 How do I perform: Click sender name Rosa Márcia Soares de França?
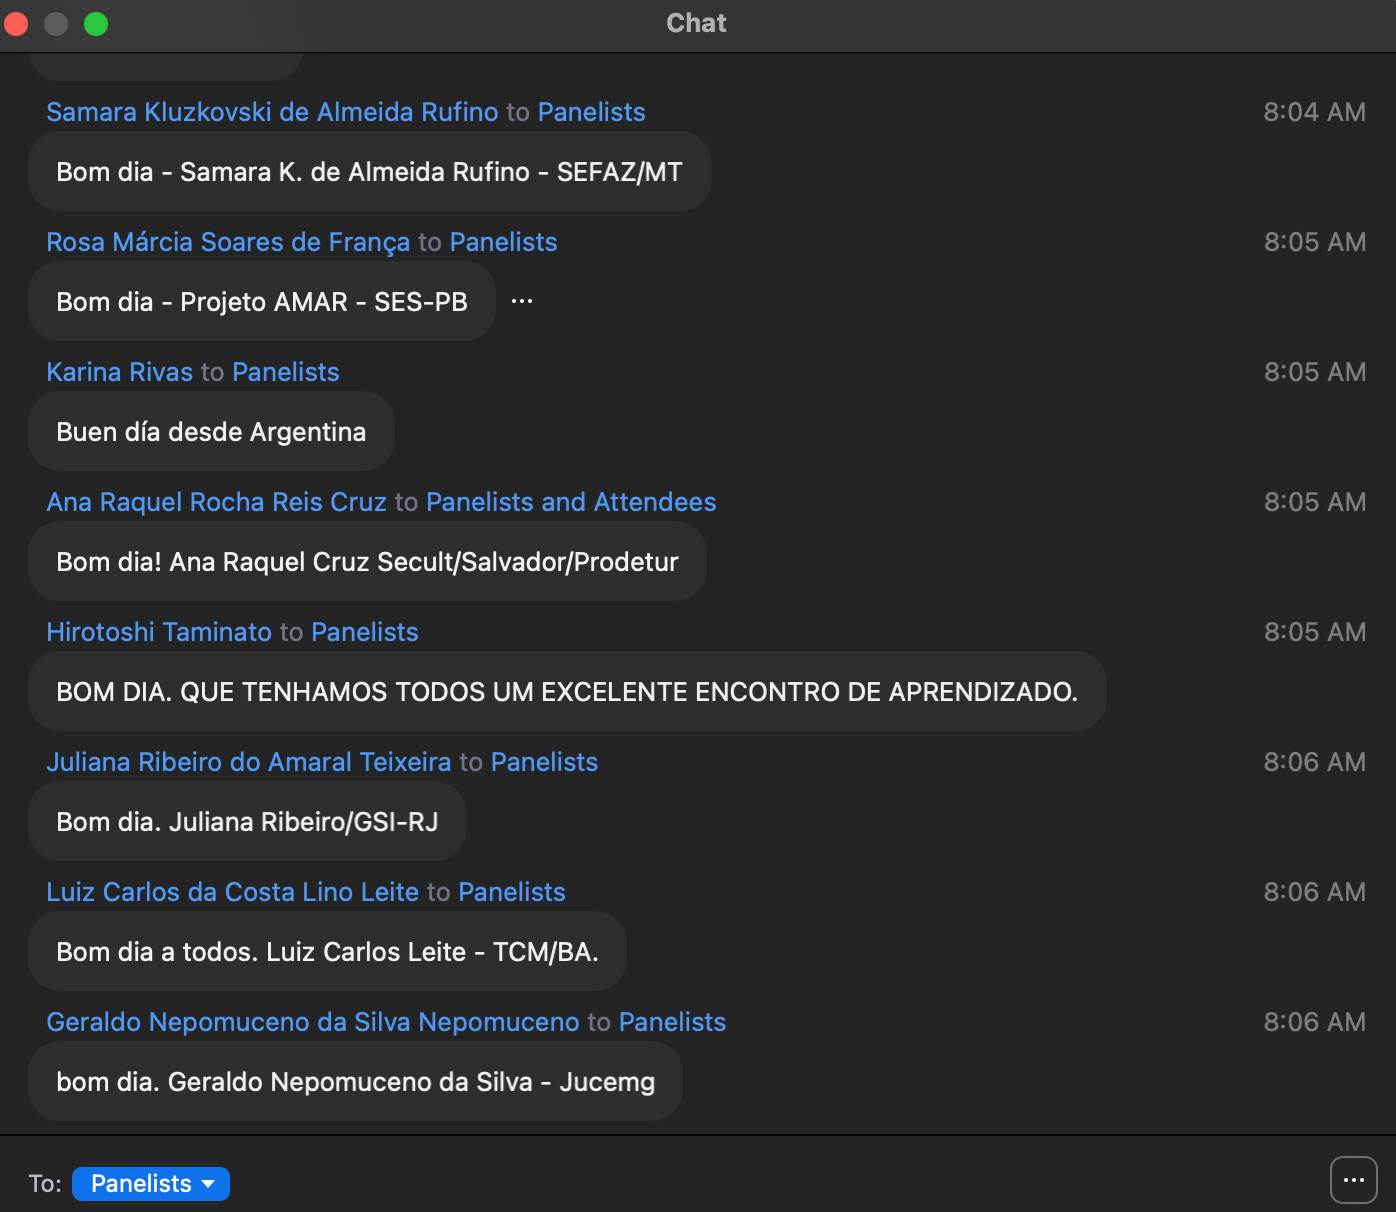(x=228, y=242)
